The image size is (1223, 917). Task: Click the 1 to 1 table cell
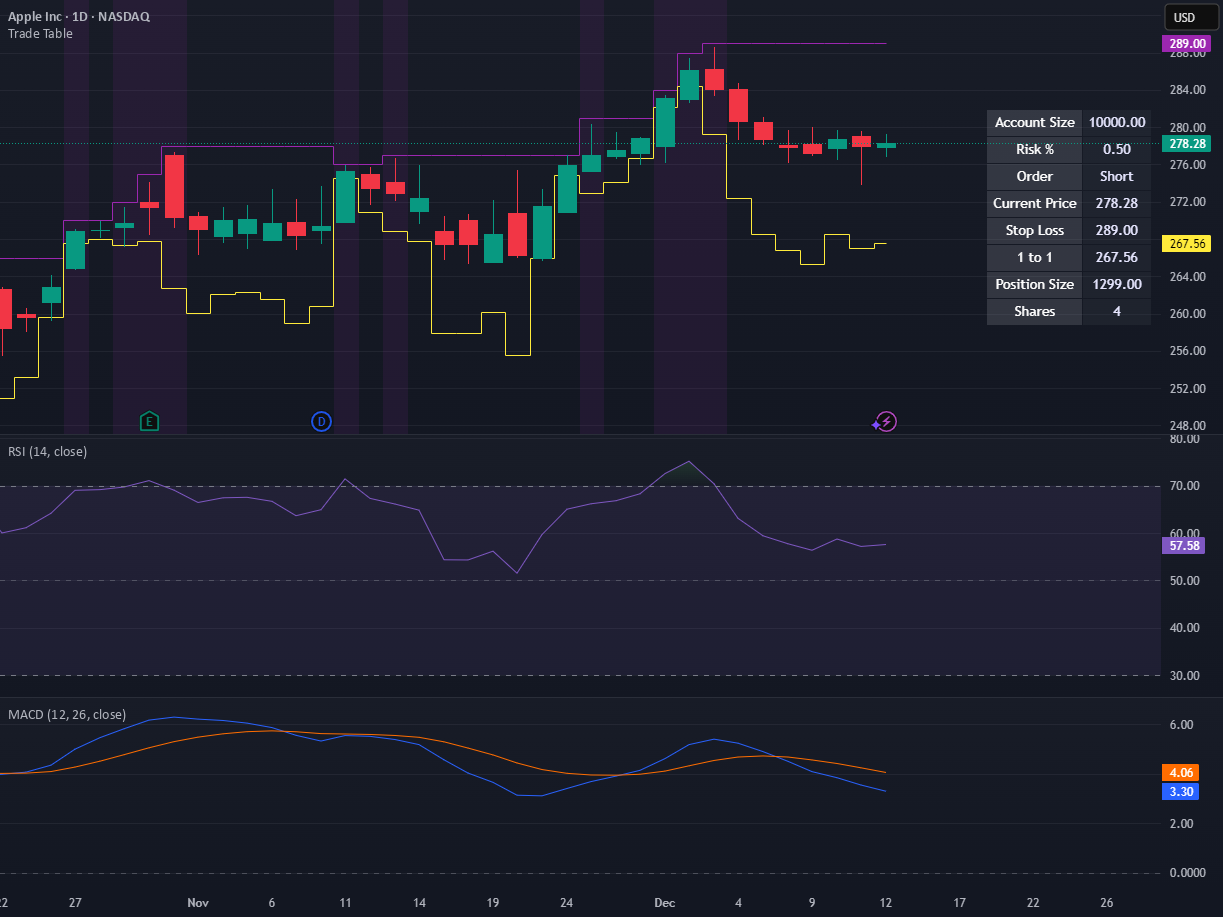[1035, 257]
